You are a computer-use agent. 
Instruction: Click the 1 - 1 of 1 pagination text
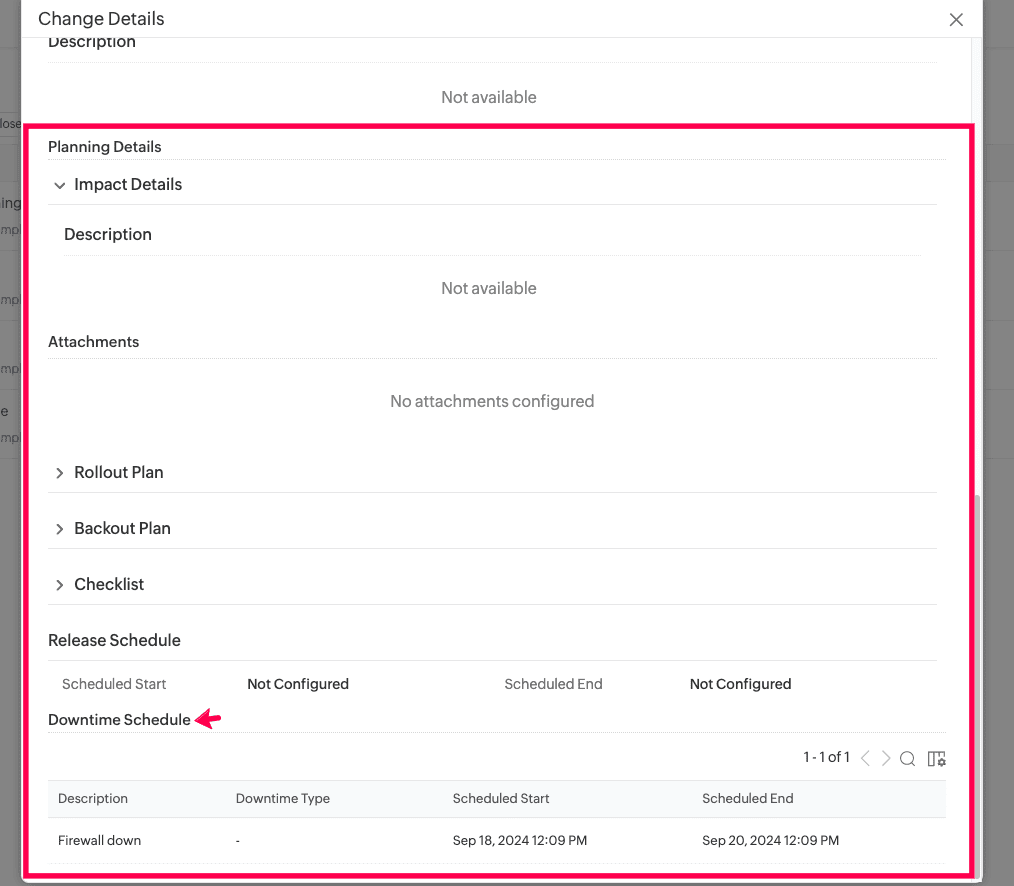point(826,758)
